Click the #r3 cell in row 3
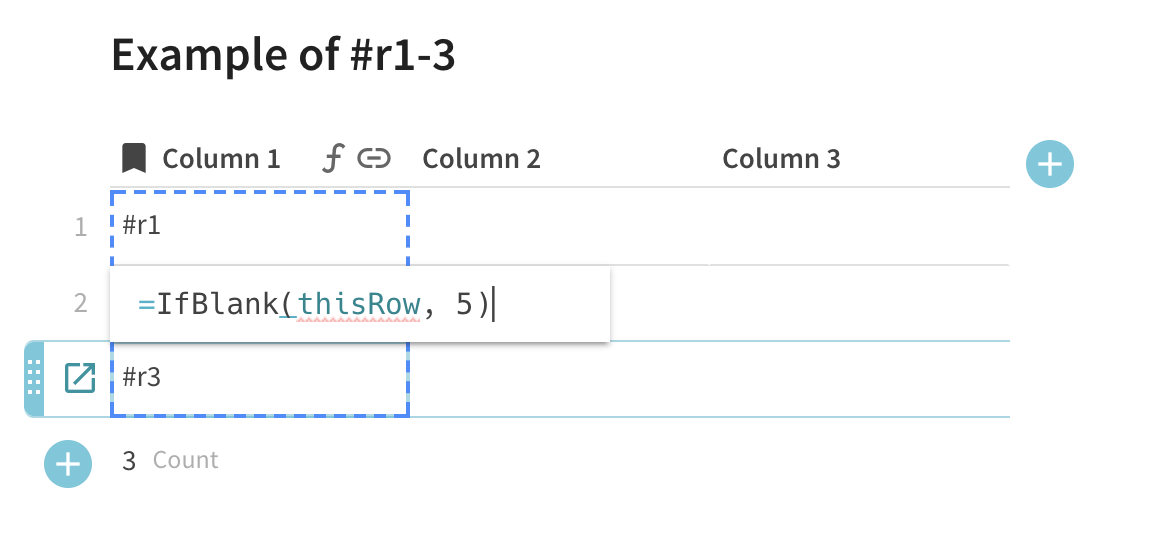The height and width of the screenshot is (544, 1156). [x=260, y=378]
